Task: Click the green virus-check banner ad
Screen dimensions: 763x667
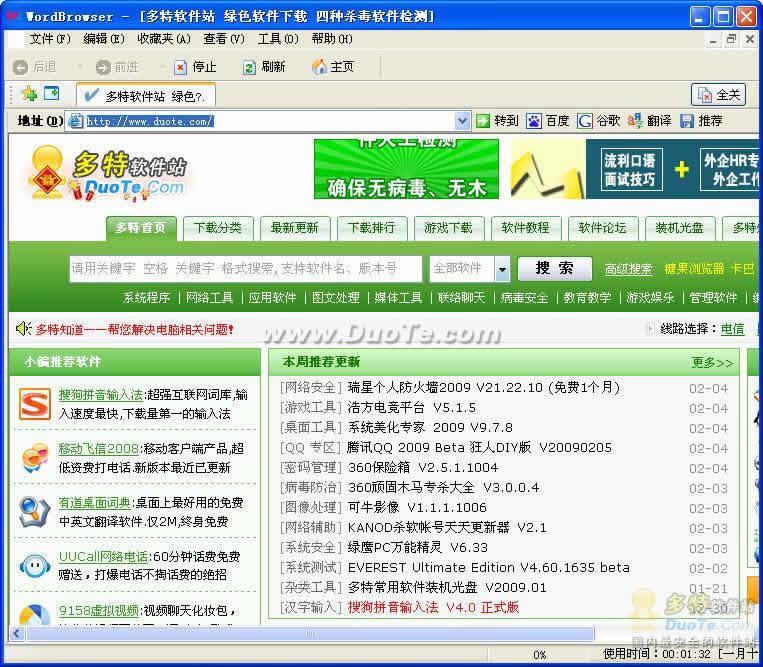Action: point(406,169)
